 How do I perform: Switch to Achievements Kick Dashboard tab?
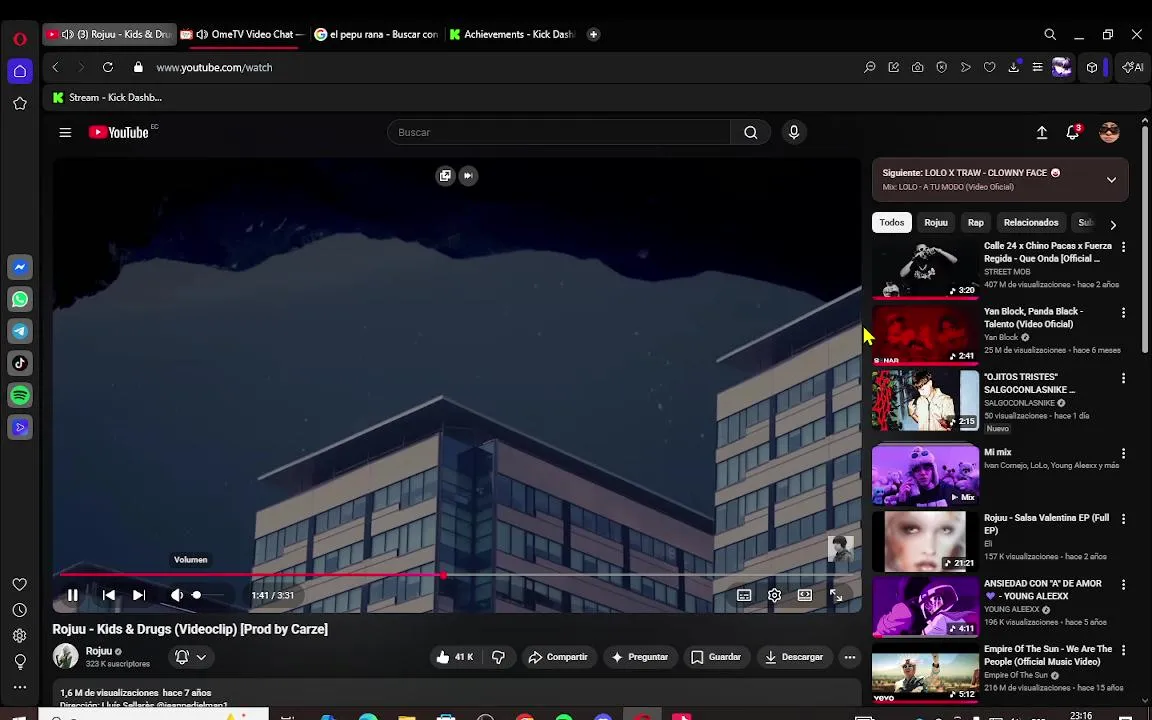(513, 35)
